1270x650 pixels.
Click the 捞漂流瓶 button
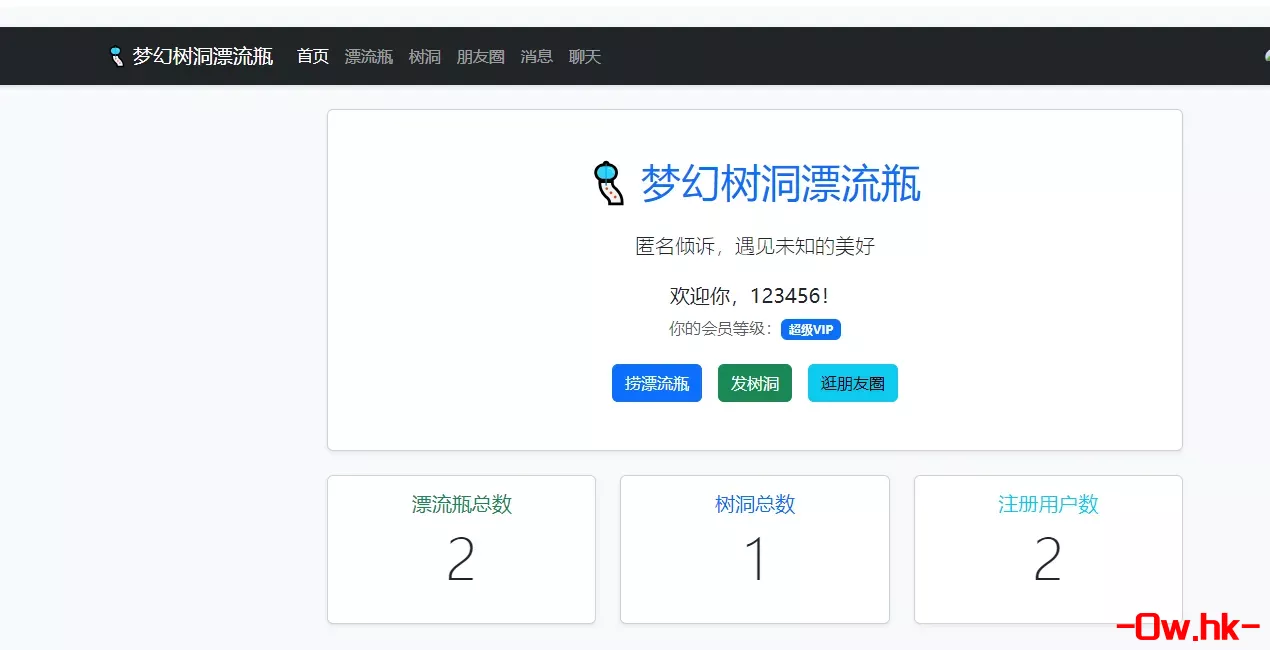(656, 383)
